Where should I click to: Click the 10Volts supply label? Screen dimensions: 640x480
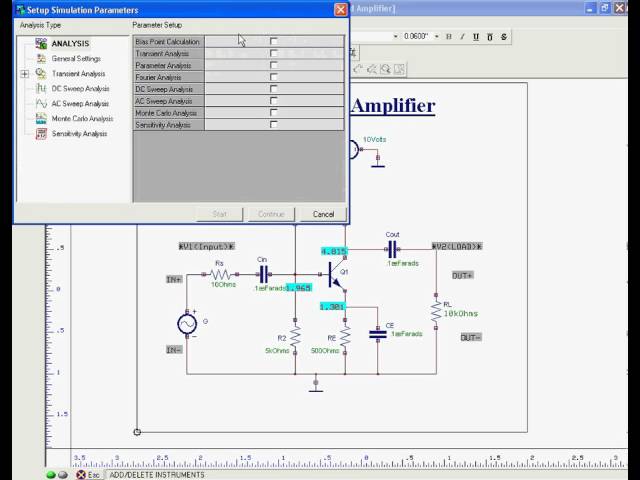pos(375,140)
